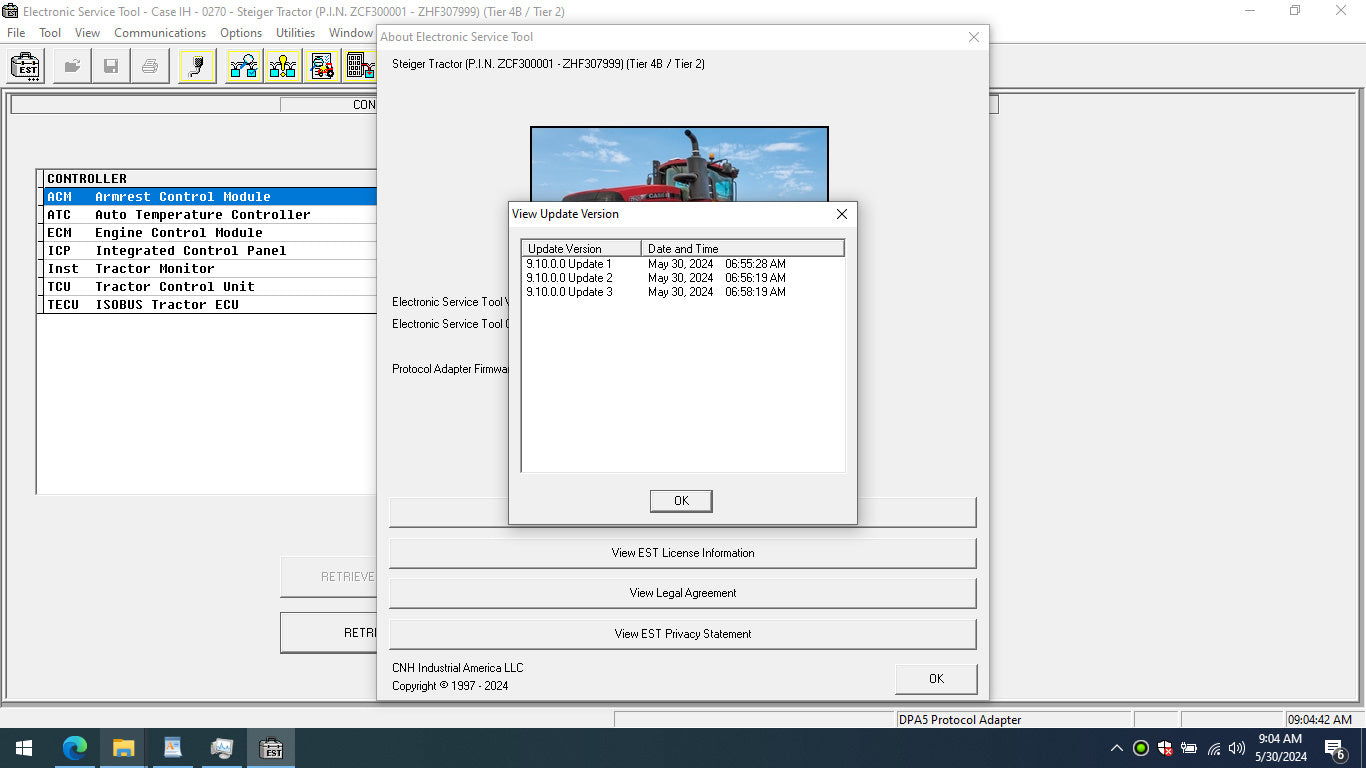
Task: Click the Date and Time column header
Action: point(743,248)
